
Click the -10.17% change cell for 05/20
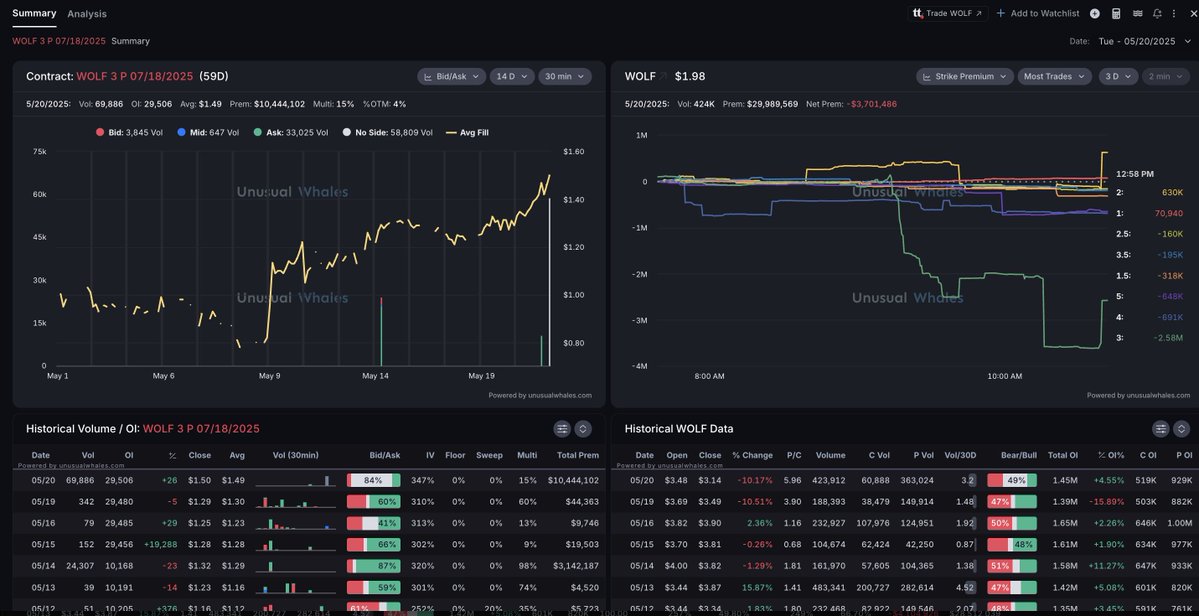[755, 480]
